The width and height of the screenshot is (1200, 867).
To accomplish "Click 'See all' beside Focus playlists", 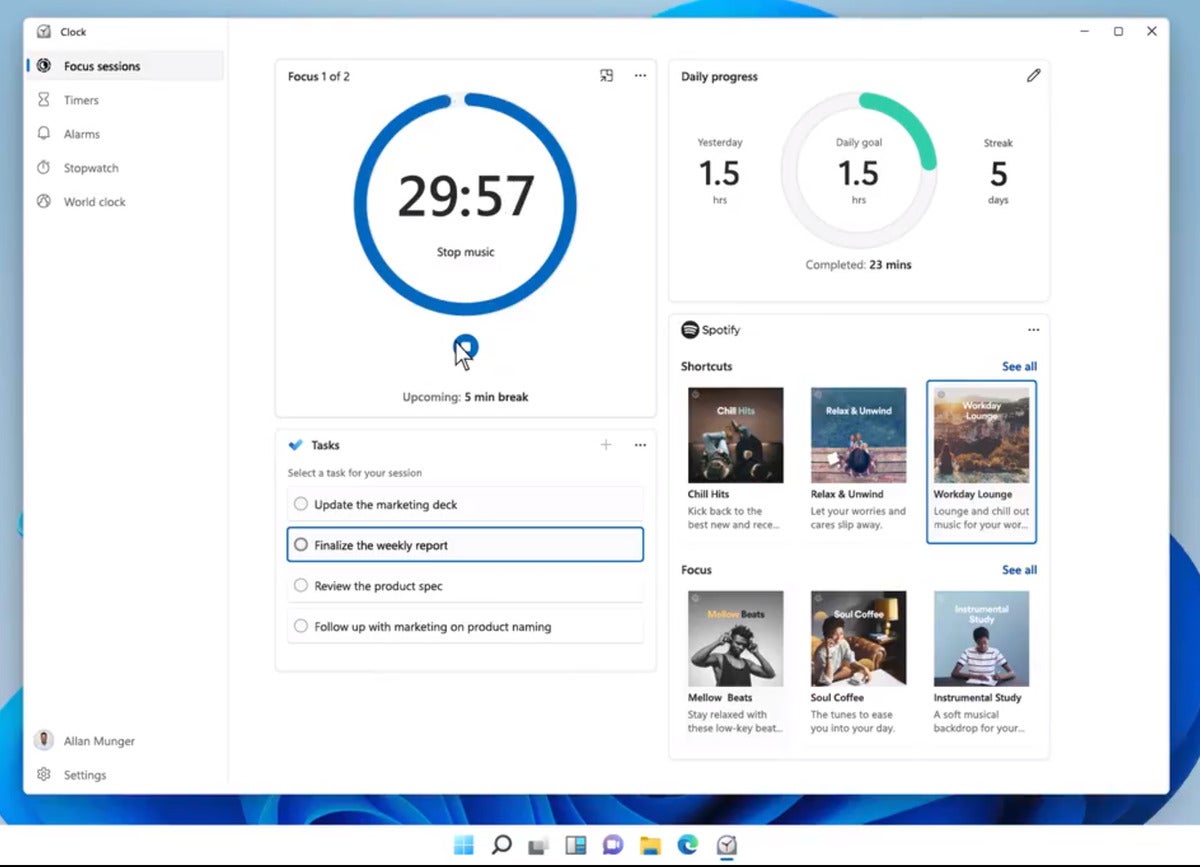I will 1019,570.
